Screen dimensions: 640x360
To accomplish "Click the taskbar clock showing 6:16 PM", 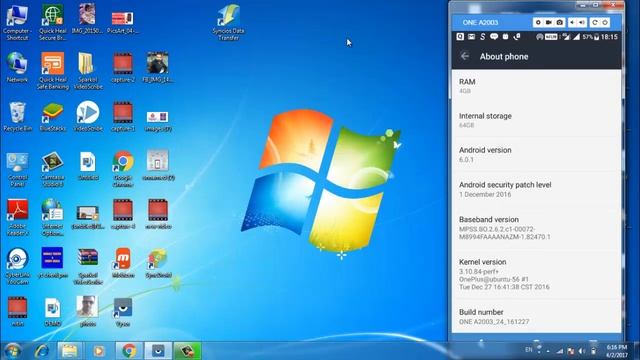I will (616, 351).
